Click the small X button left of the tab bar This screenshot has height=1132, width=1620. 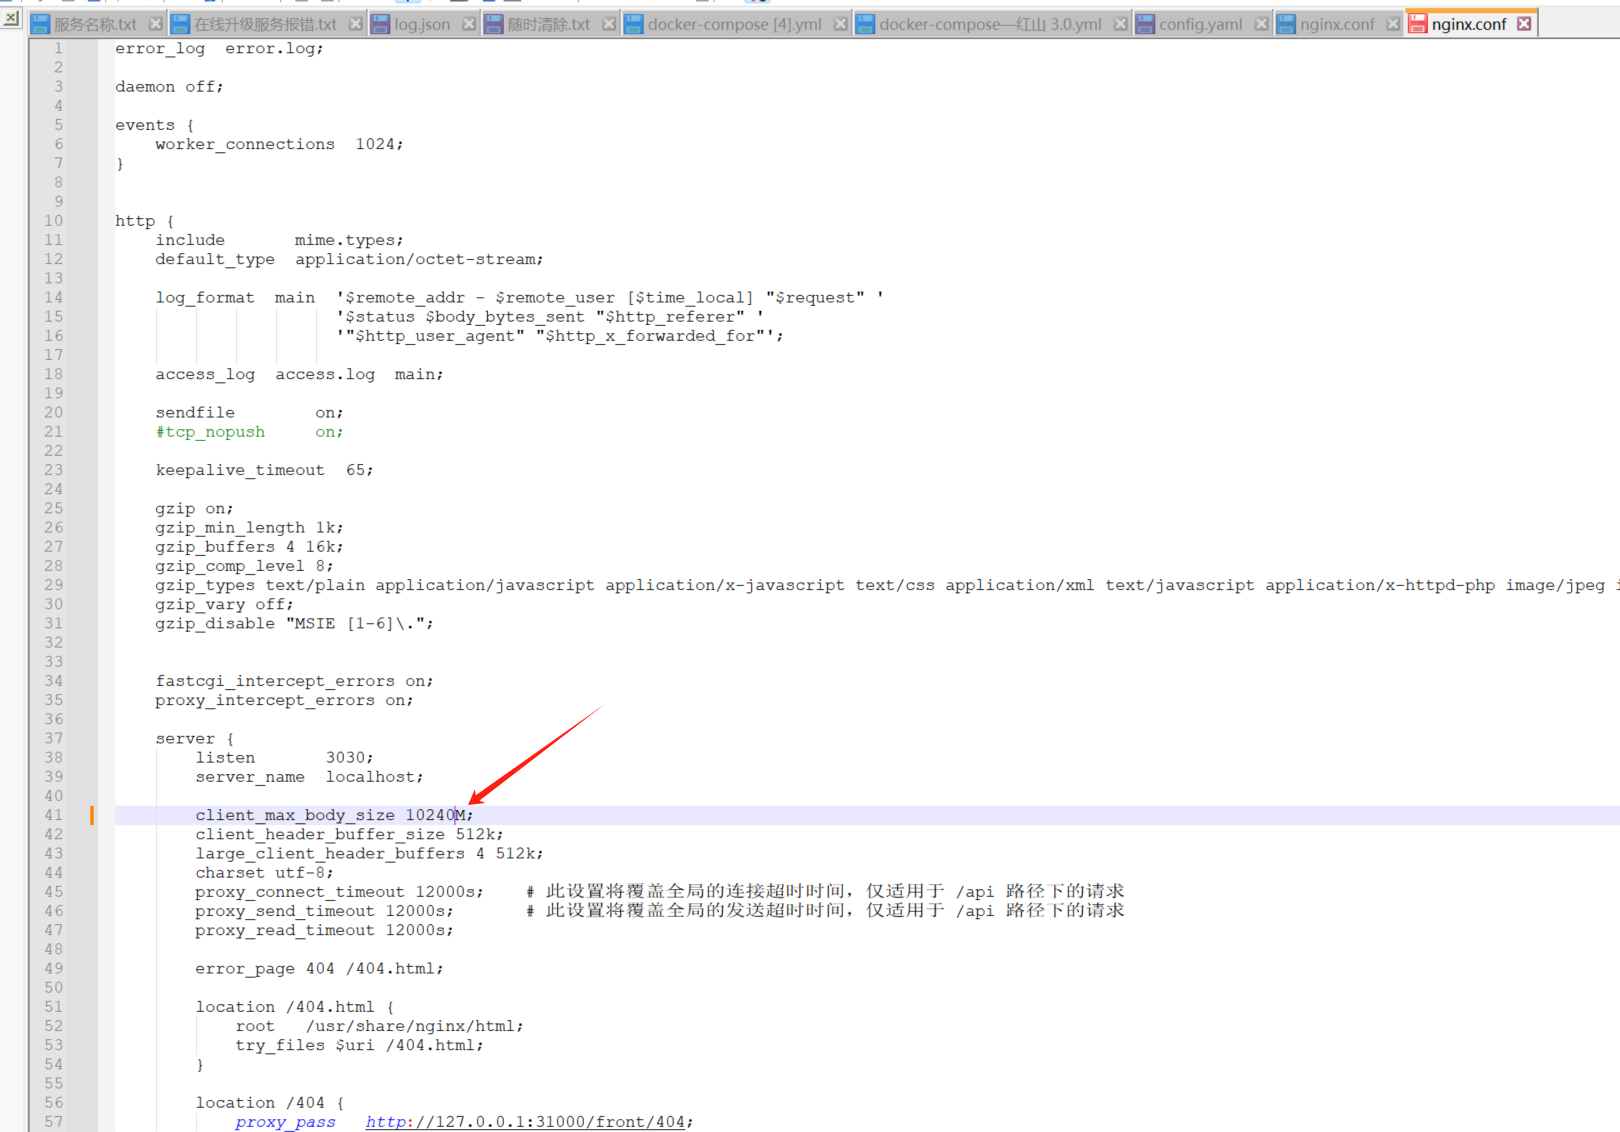pos(11,18)
